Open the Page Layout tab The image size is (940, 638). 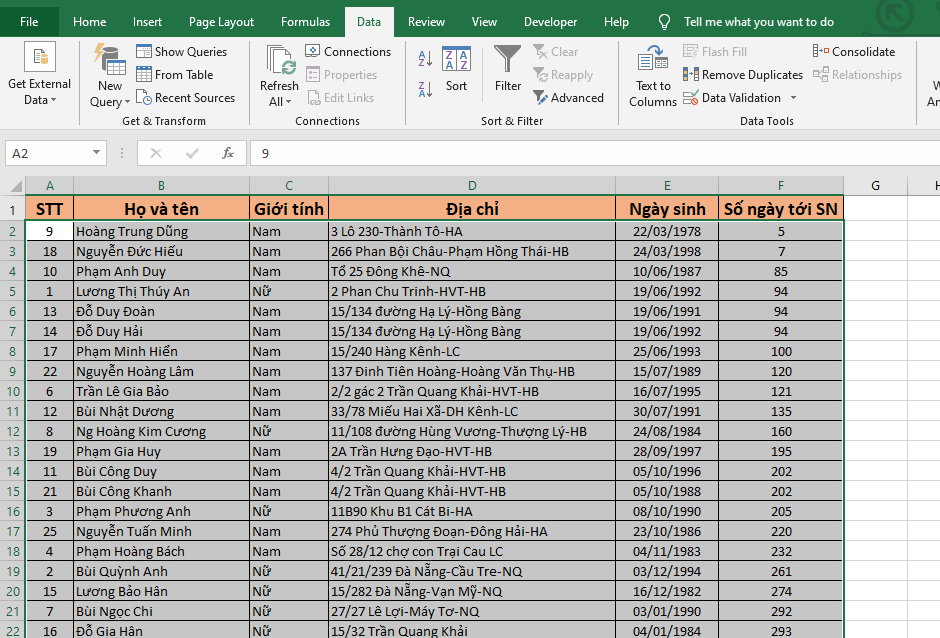pyautogui.click(x=221, y=22)
